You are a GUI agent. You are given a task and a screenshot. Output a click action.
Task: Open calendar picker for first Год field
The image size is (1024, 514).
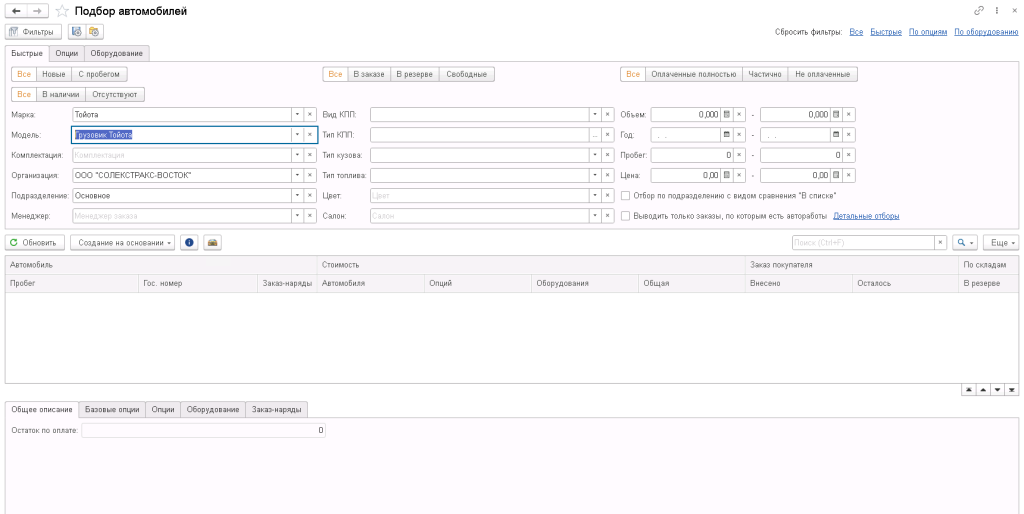pyautogui.click(x=727, y=135)
